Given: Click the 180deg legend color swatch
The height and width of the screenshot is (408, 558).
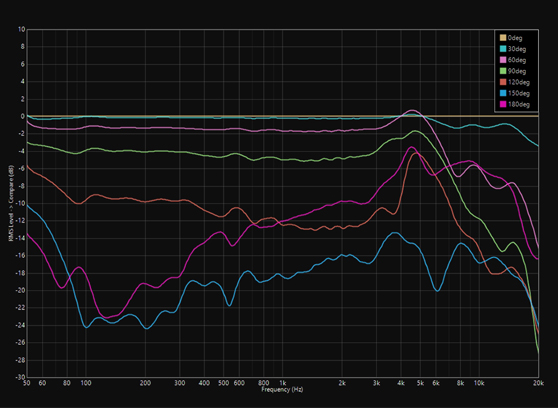Looking at the screenshot, I should tap(503, 104).
